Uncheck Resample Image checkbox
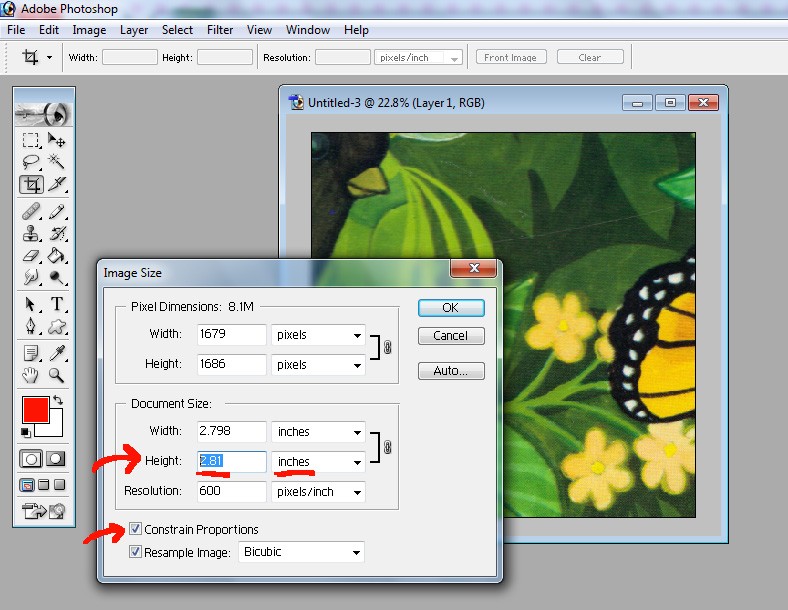 pyautogui.click(x=135, y=552)
